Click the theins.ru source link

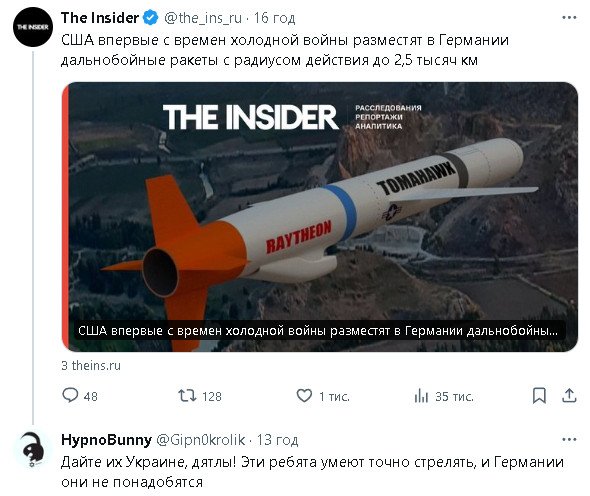pos(91,365)
